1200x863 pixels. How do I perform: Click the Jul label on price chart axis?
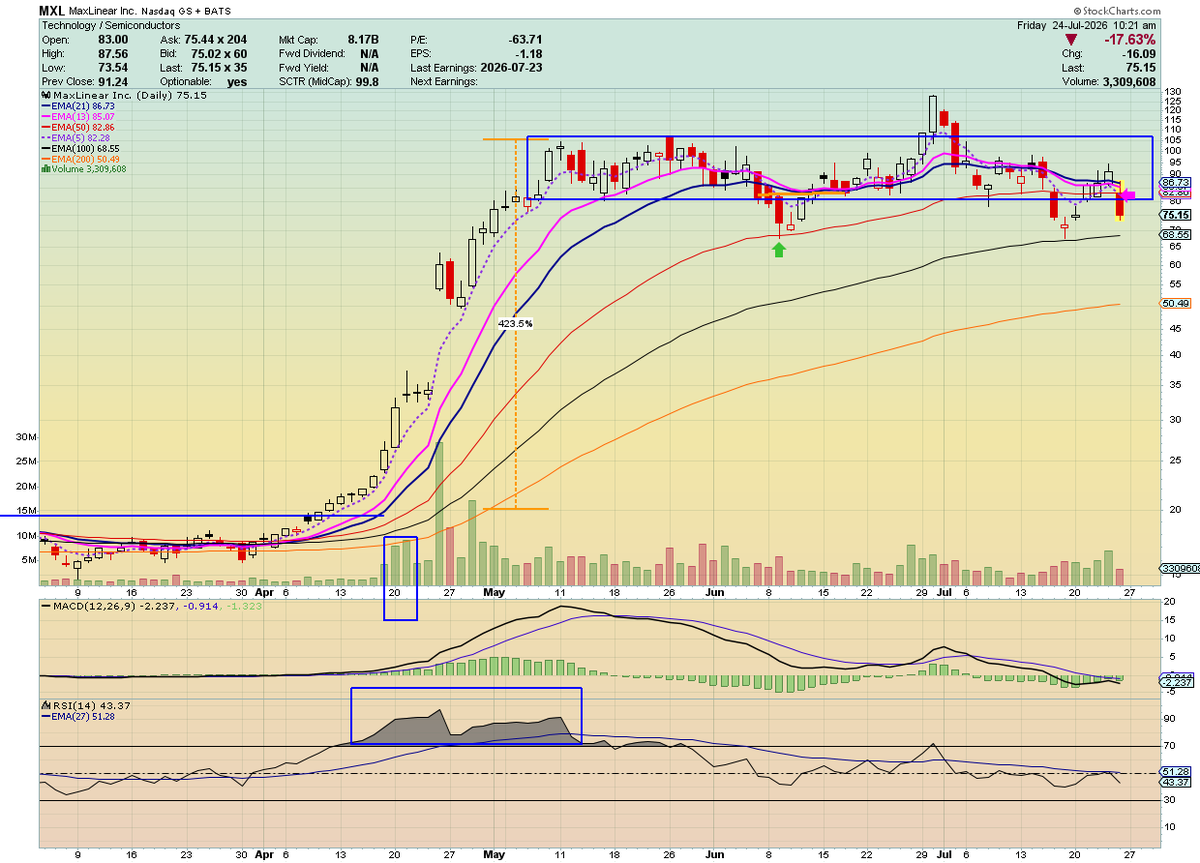click(x=946, y=591)
